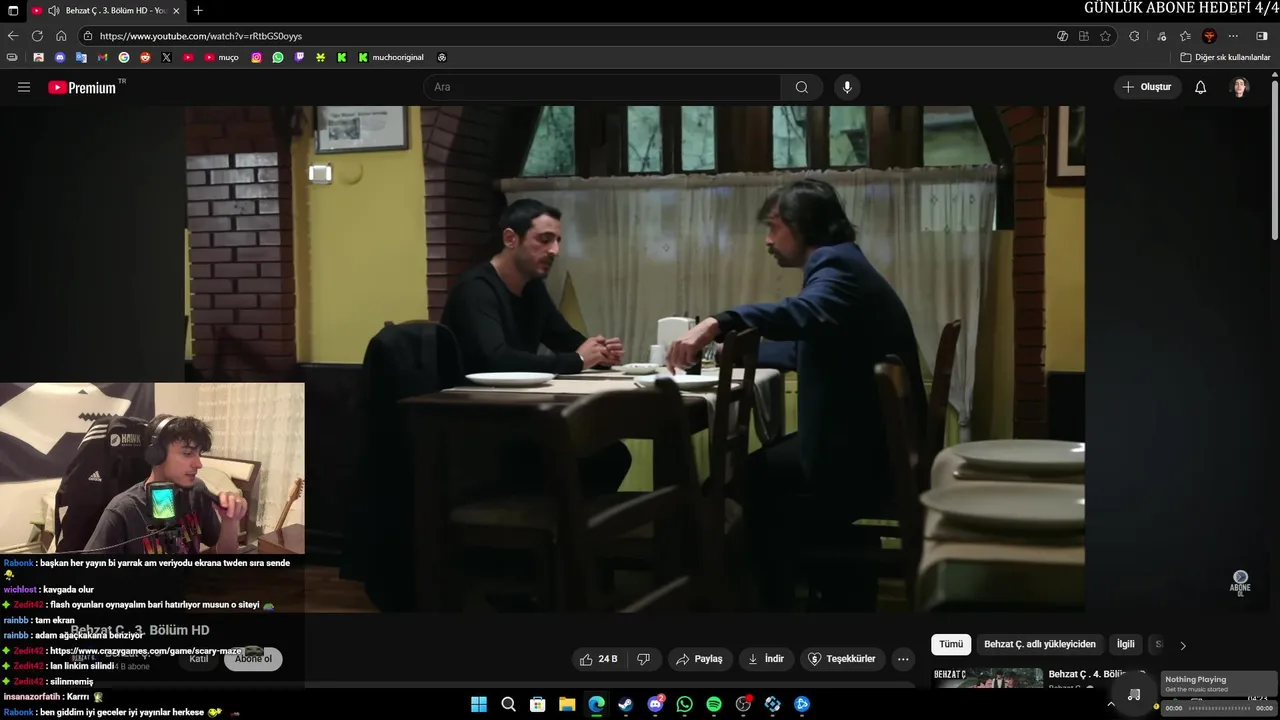Open crazygames link in chat overlay
This screenshot has width=1280, height=720.
[x=146, y=651]
